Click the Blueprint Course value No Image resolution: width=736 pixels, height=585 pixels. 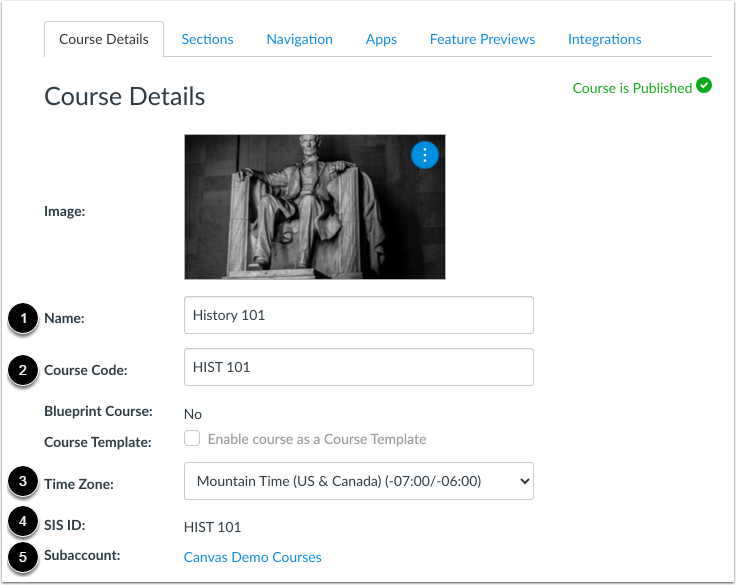(192, 414)
